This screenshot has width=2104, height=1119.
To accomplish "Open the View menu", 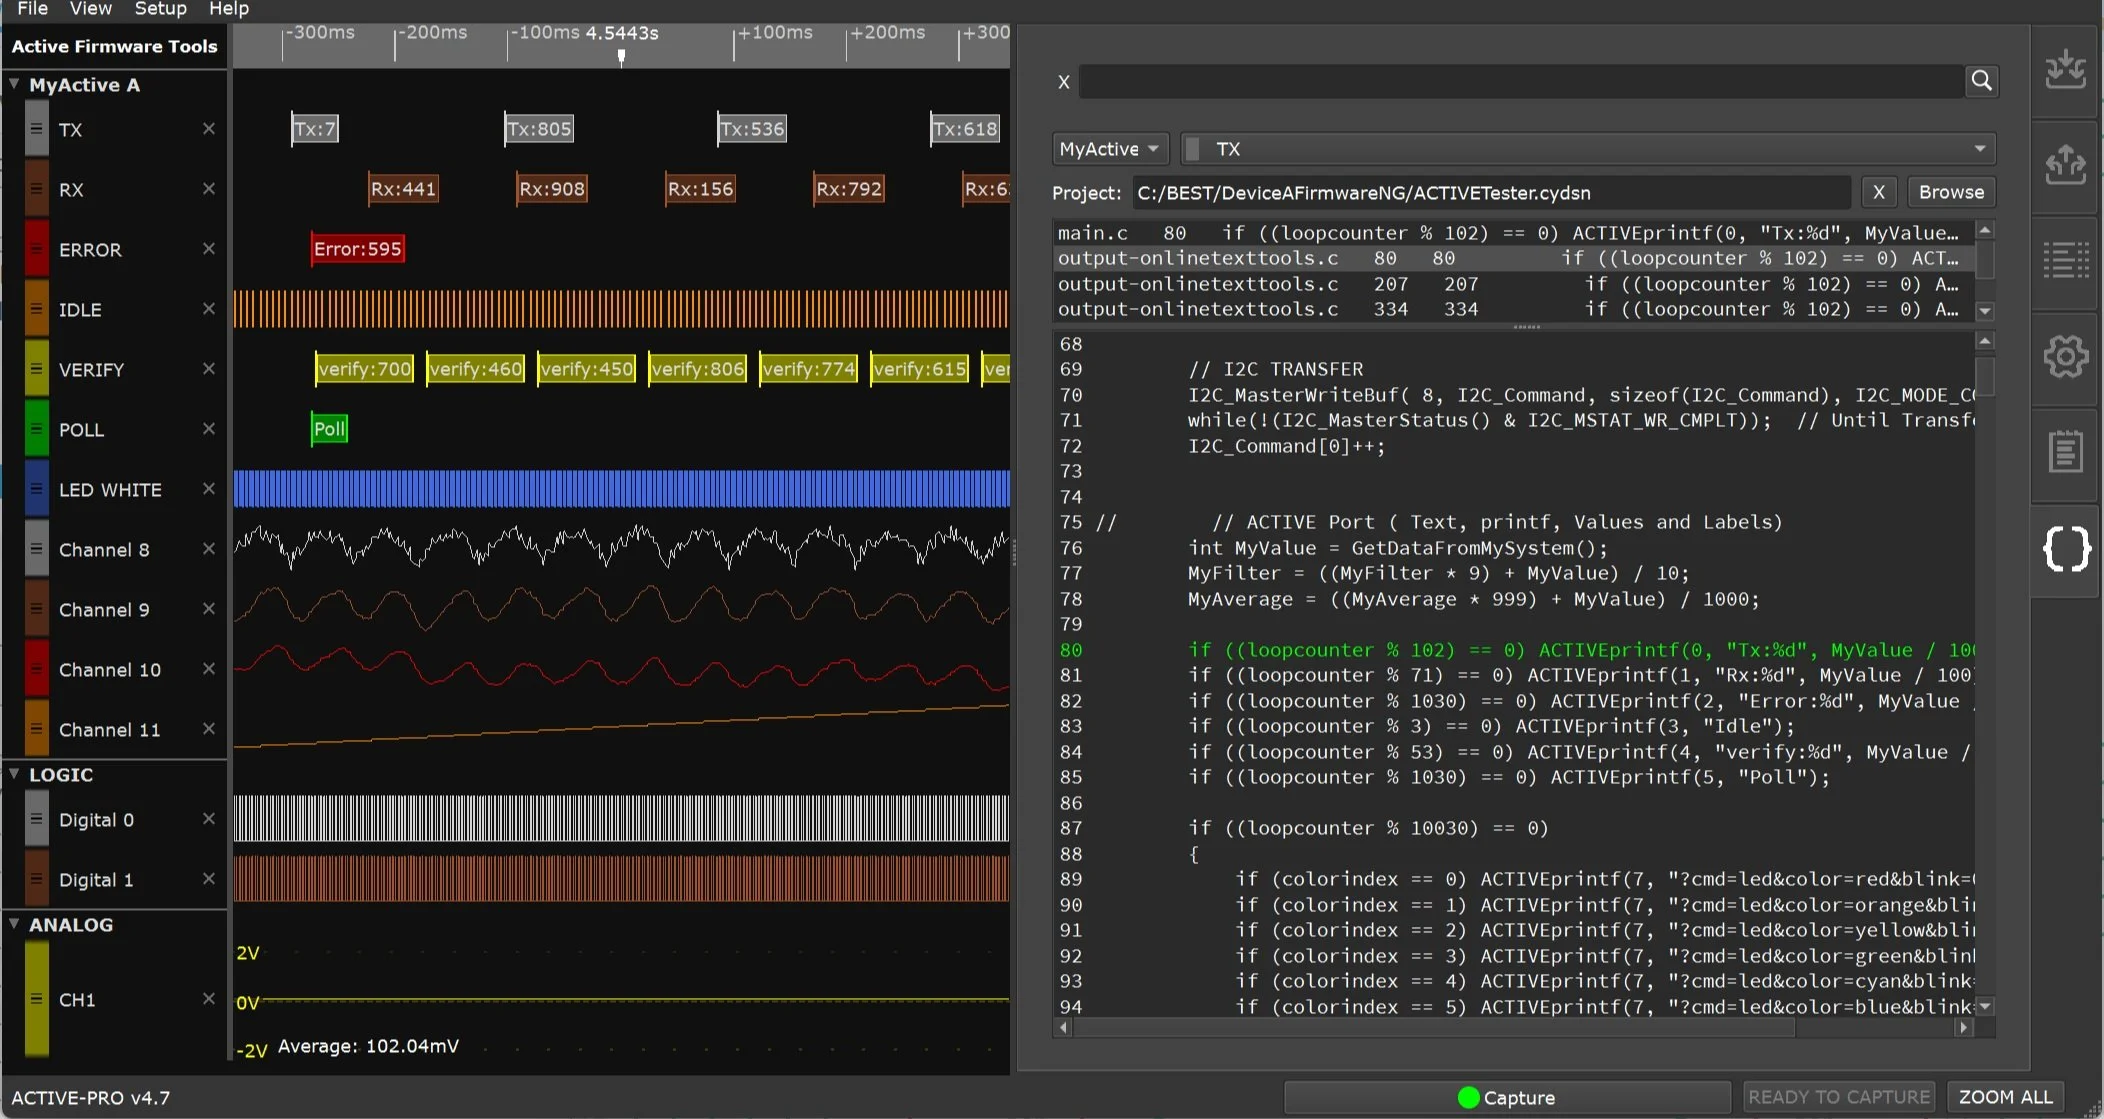I will pyautogui.click(x=91, y=9).
